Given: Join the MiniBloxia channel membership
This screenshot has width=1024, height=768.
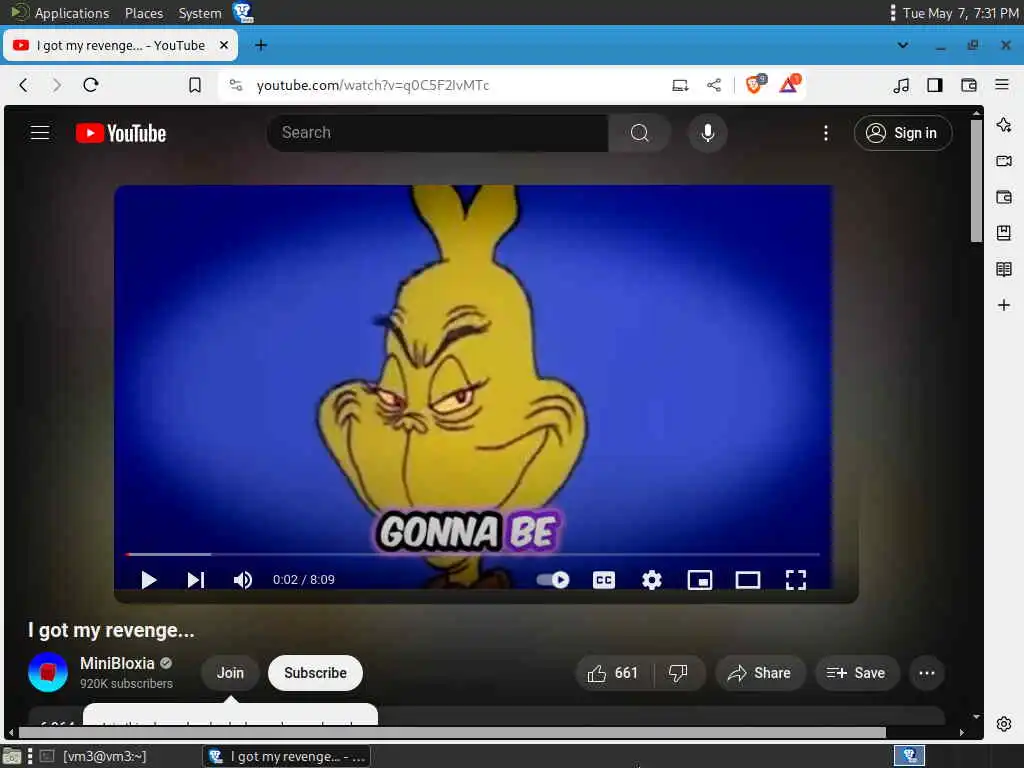Looking at the screenshot, I should pos(230,673).
